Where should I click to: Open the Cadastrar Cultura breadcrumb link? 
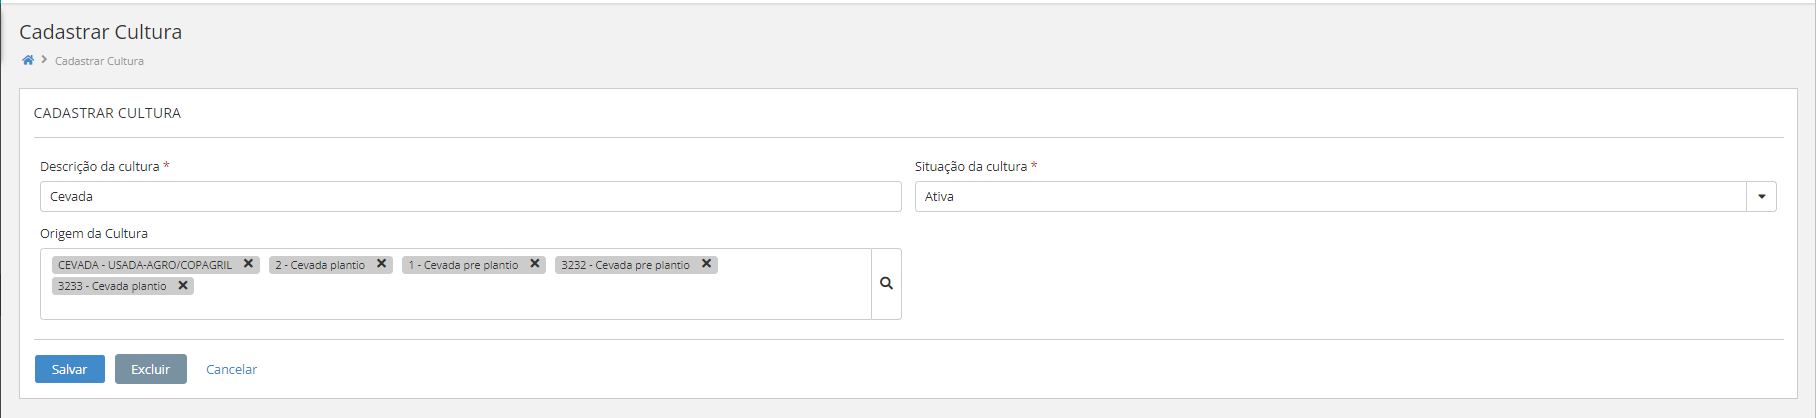[x=99, y=61]
